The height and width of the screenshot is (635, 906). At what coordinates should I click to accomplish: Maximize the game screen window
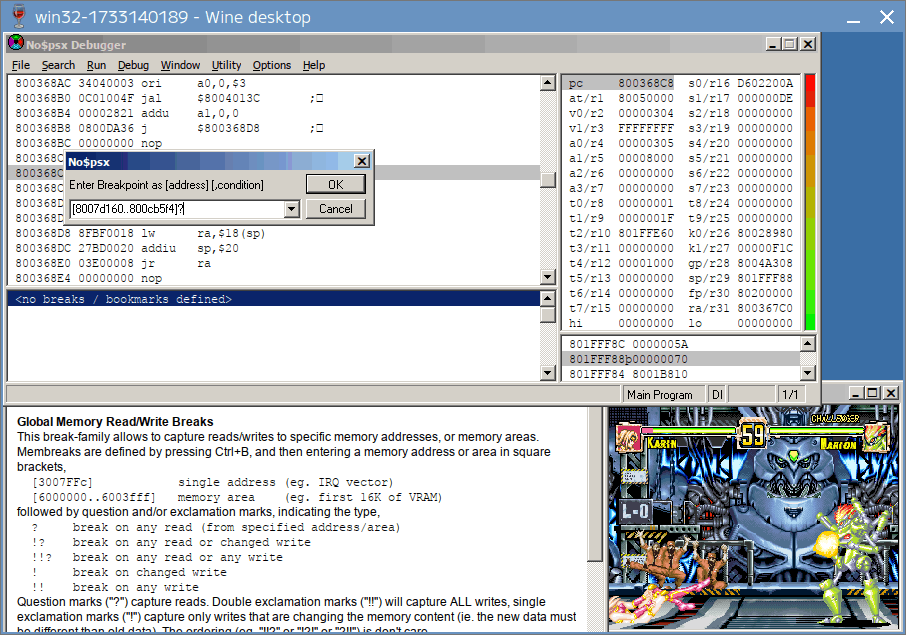pyautogui.click(x=872, y=393)
